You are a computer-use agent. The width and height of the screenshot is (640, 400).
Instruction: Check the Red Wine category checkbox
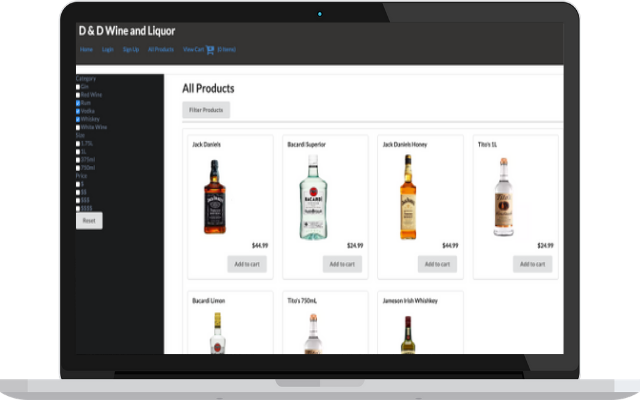pyautogui.click(x=78, y=95)
